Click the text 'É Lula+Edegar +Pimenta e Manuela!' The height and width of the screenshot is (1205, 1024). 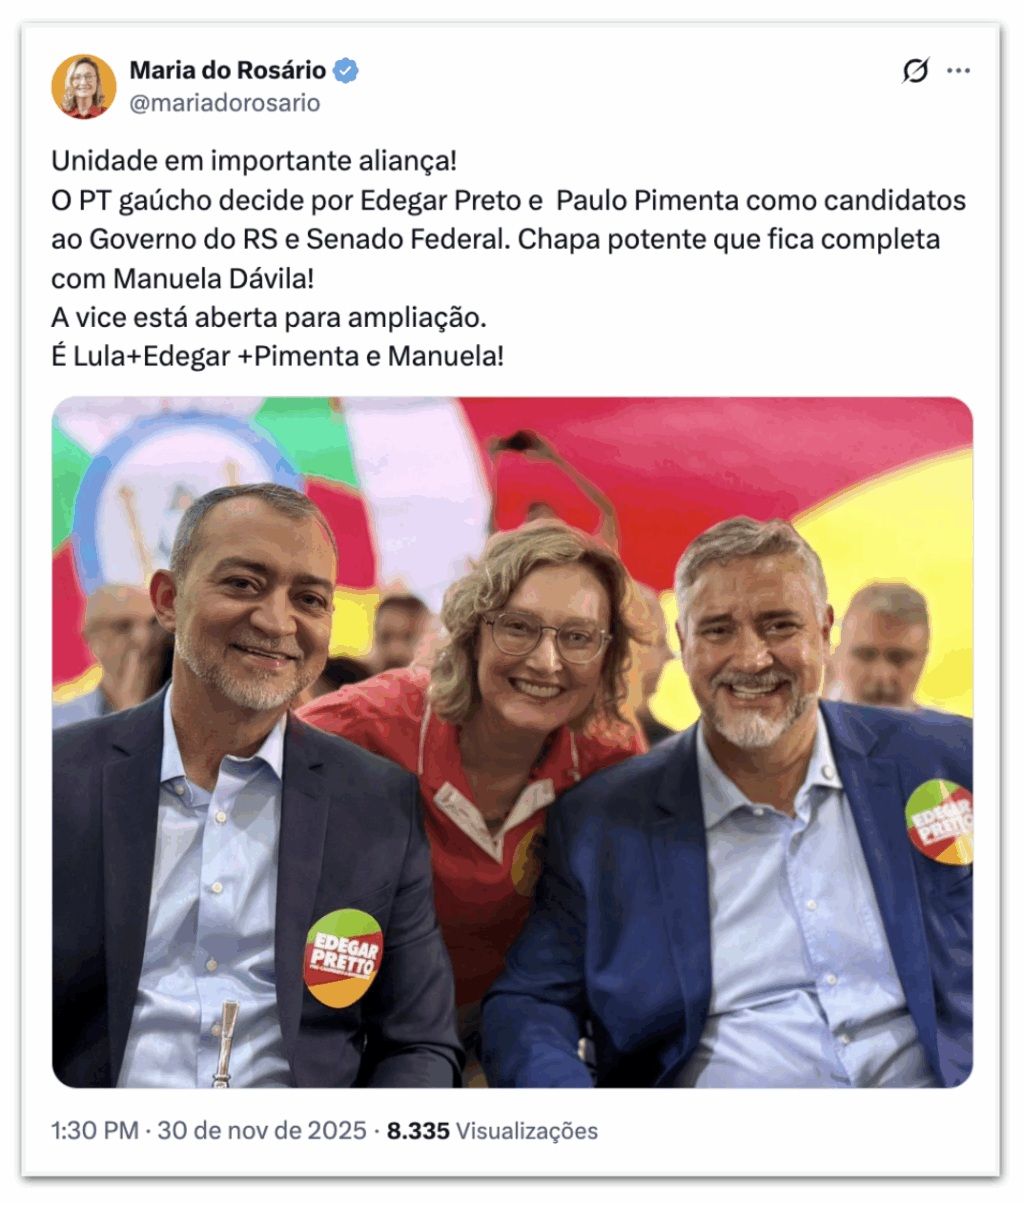pos(278,356)
